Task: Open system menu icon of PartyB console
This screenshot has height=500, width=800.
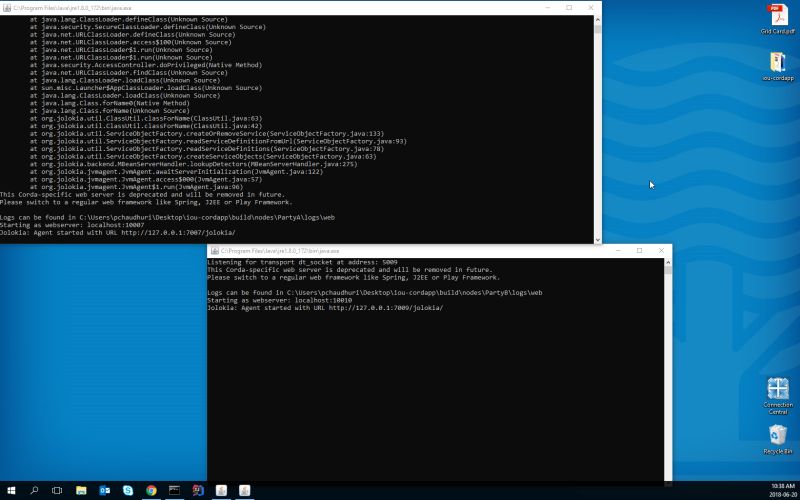Action: tap(215, 251)
